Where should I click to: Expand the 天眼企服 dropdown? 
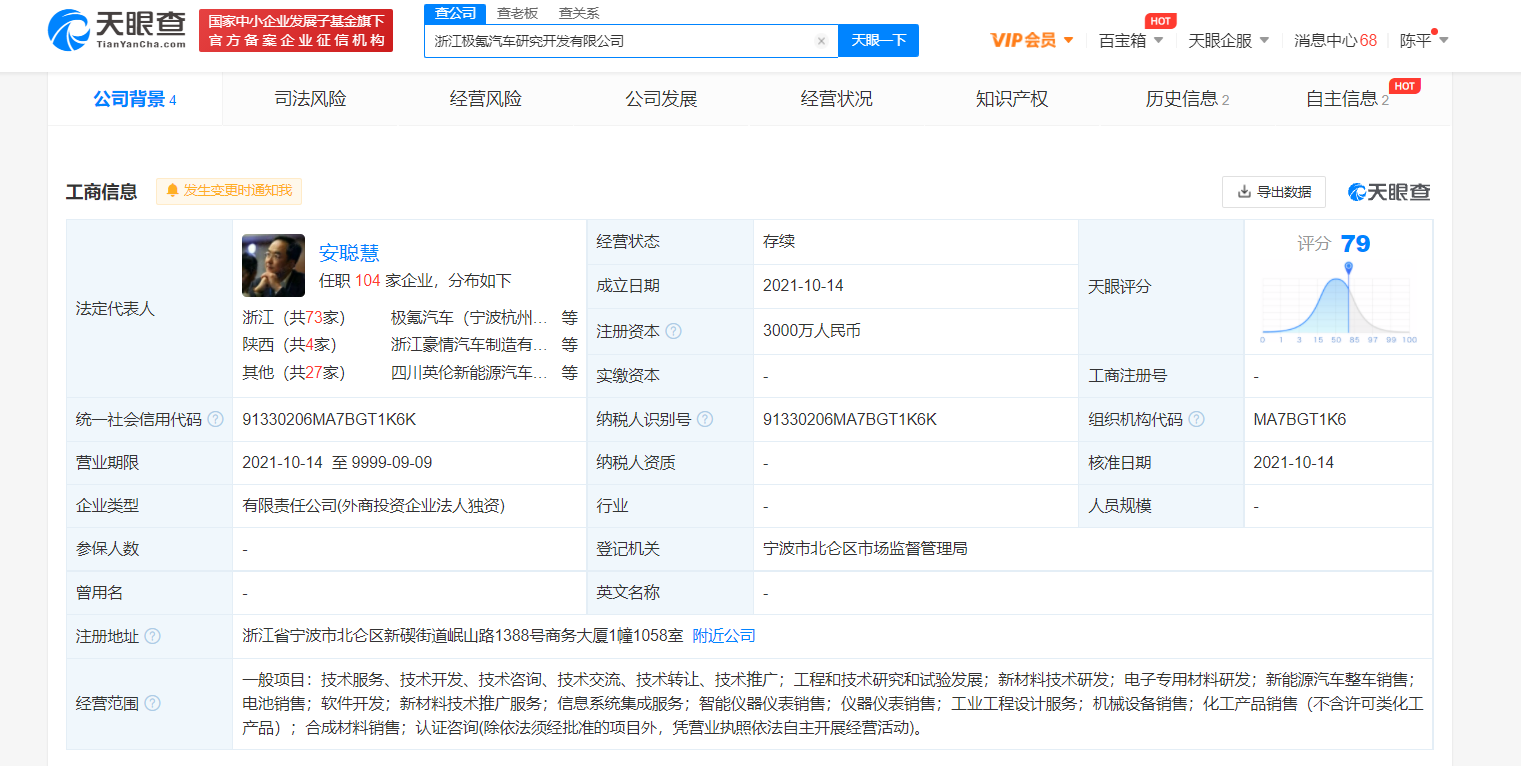point(1229,41)
